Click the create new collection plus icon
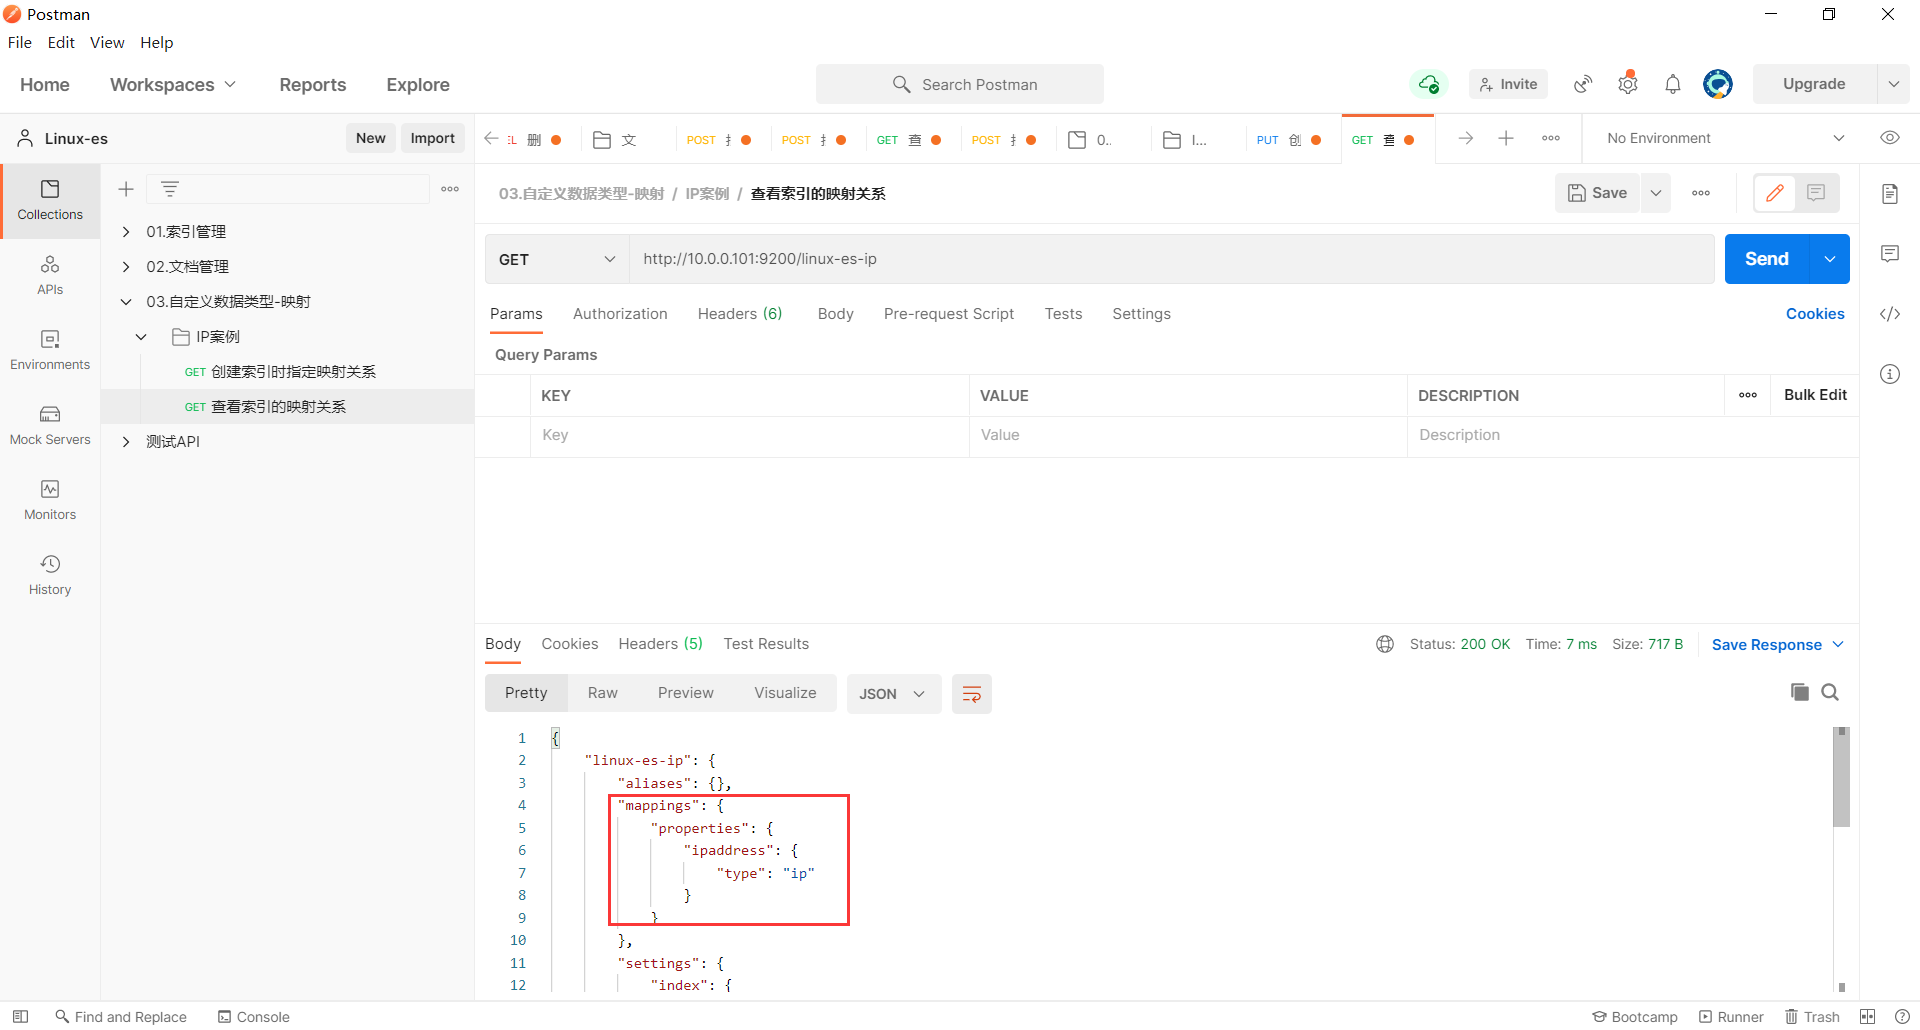The image size is (1920, 1030). tap(126, 189)
